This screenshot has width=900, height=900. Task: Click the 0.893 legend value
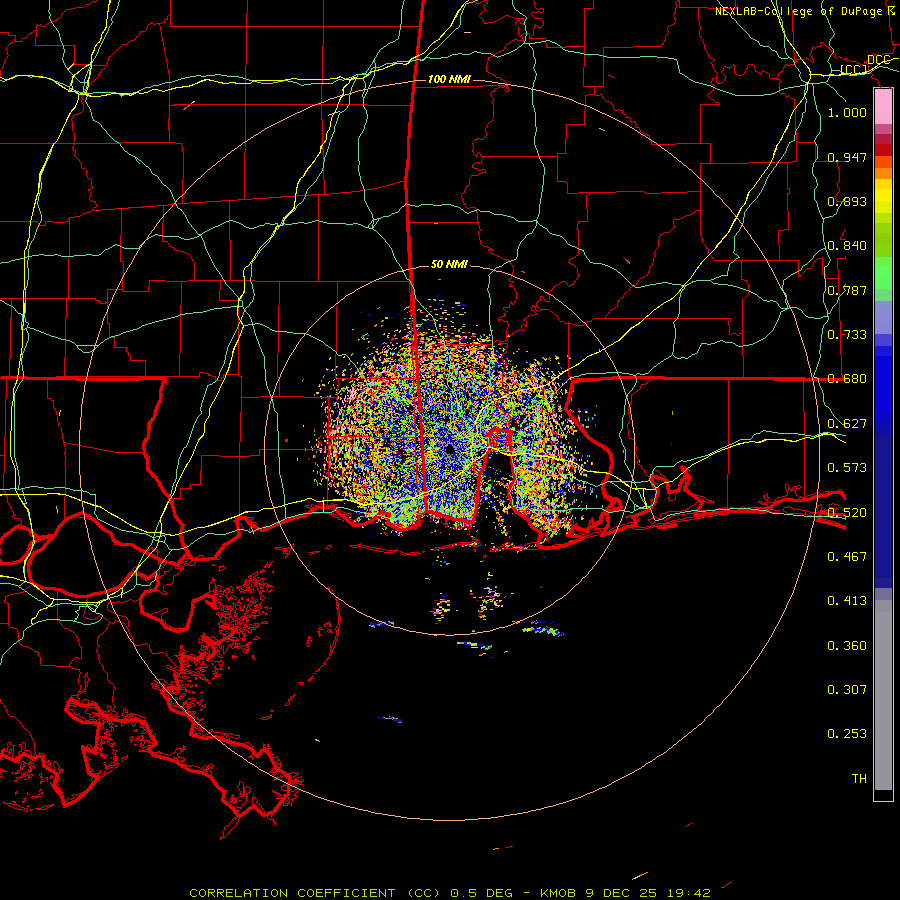click(x=847, y=201)
